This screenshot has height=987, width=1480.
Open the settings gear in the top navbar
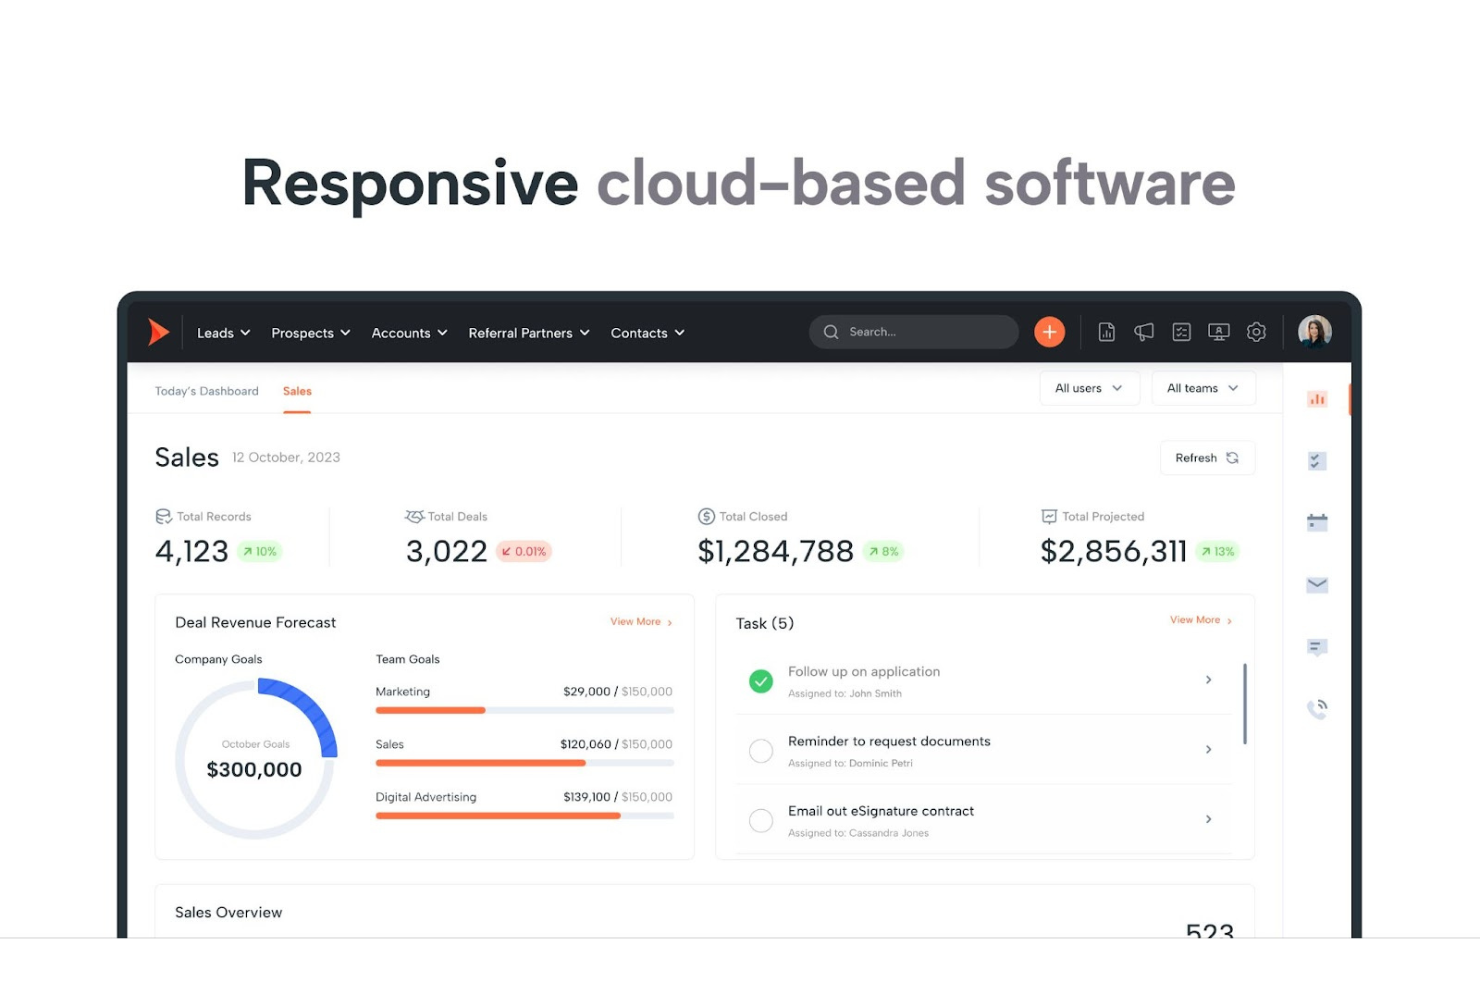pos(1256,331)
